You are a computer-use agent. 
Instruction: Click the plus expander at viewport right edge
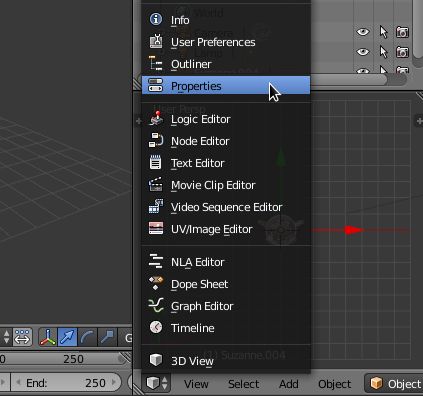pos(419,120)
